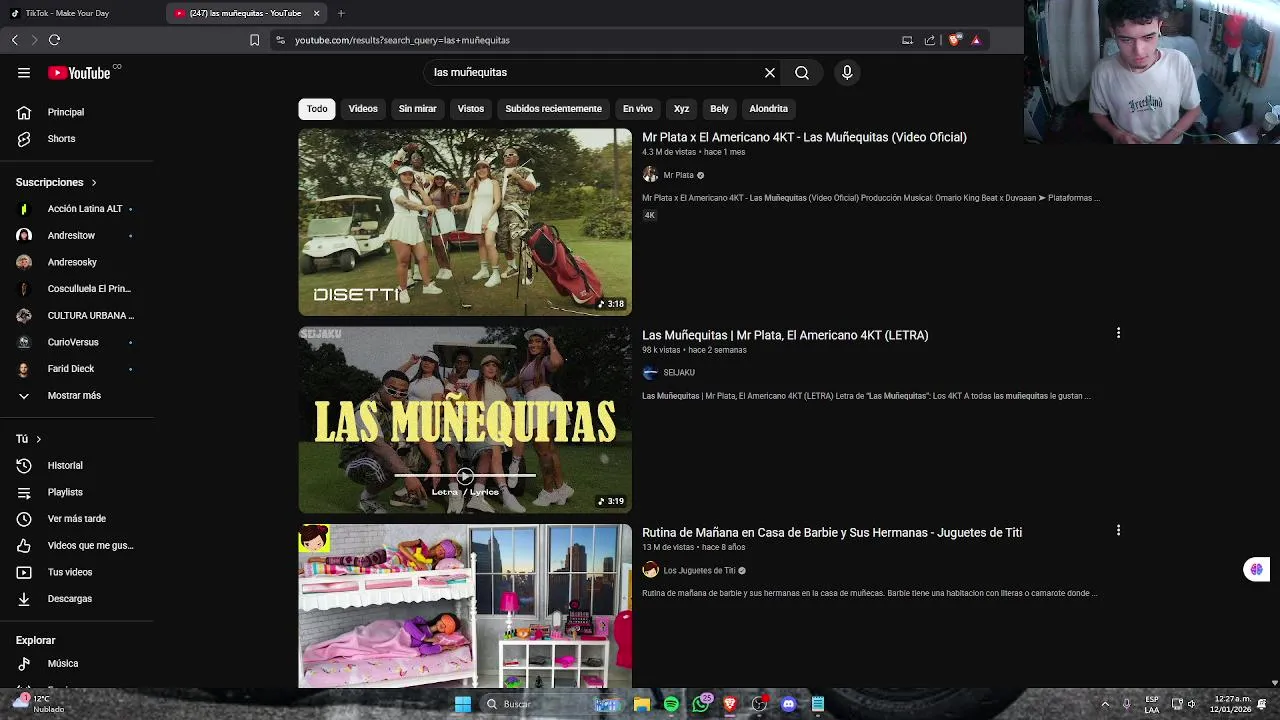Close the las muñequitas YouTube tab
Image resolution: width=1280 pixels, height=720 pixels.
tap(316, 13)
